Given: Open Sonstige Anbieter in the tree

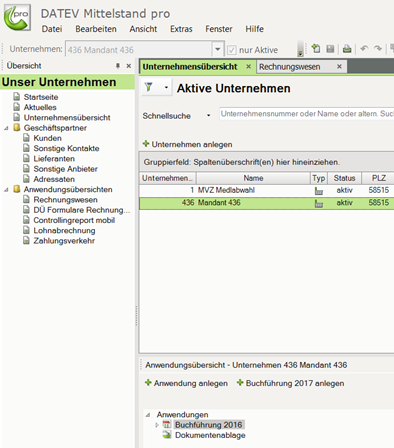Looking at the screenshot, I should [65, 169].
